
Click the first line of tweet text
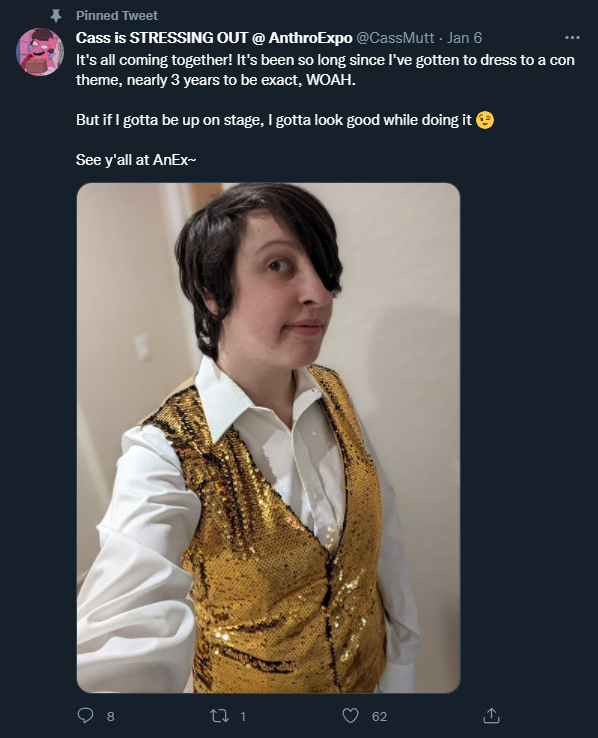pos(325,60)
